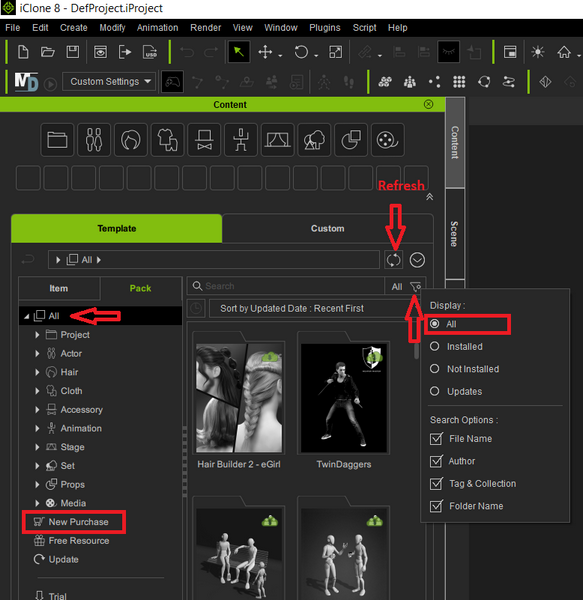This screenshot has width=583, height=600.
Task: Click the Open Project folder icon
Action: [x=47, y=52]
